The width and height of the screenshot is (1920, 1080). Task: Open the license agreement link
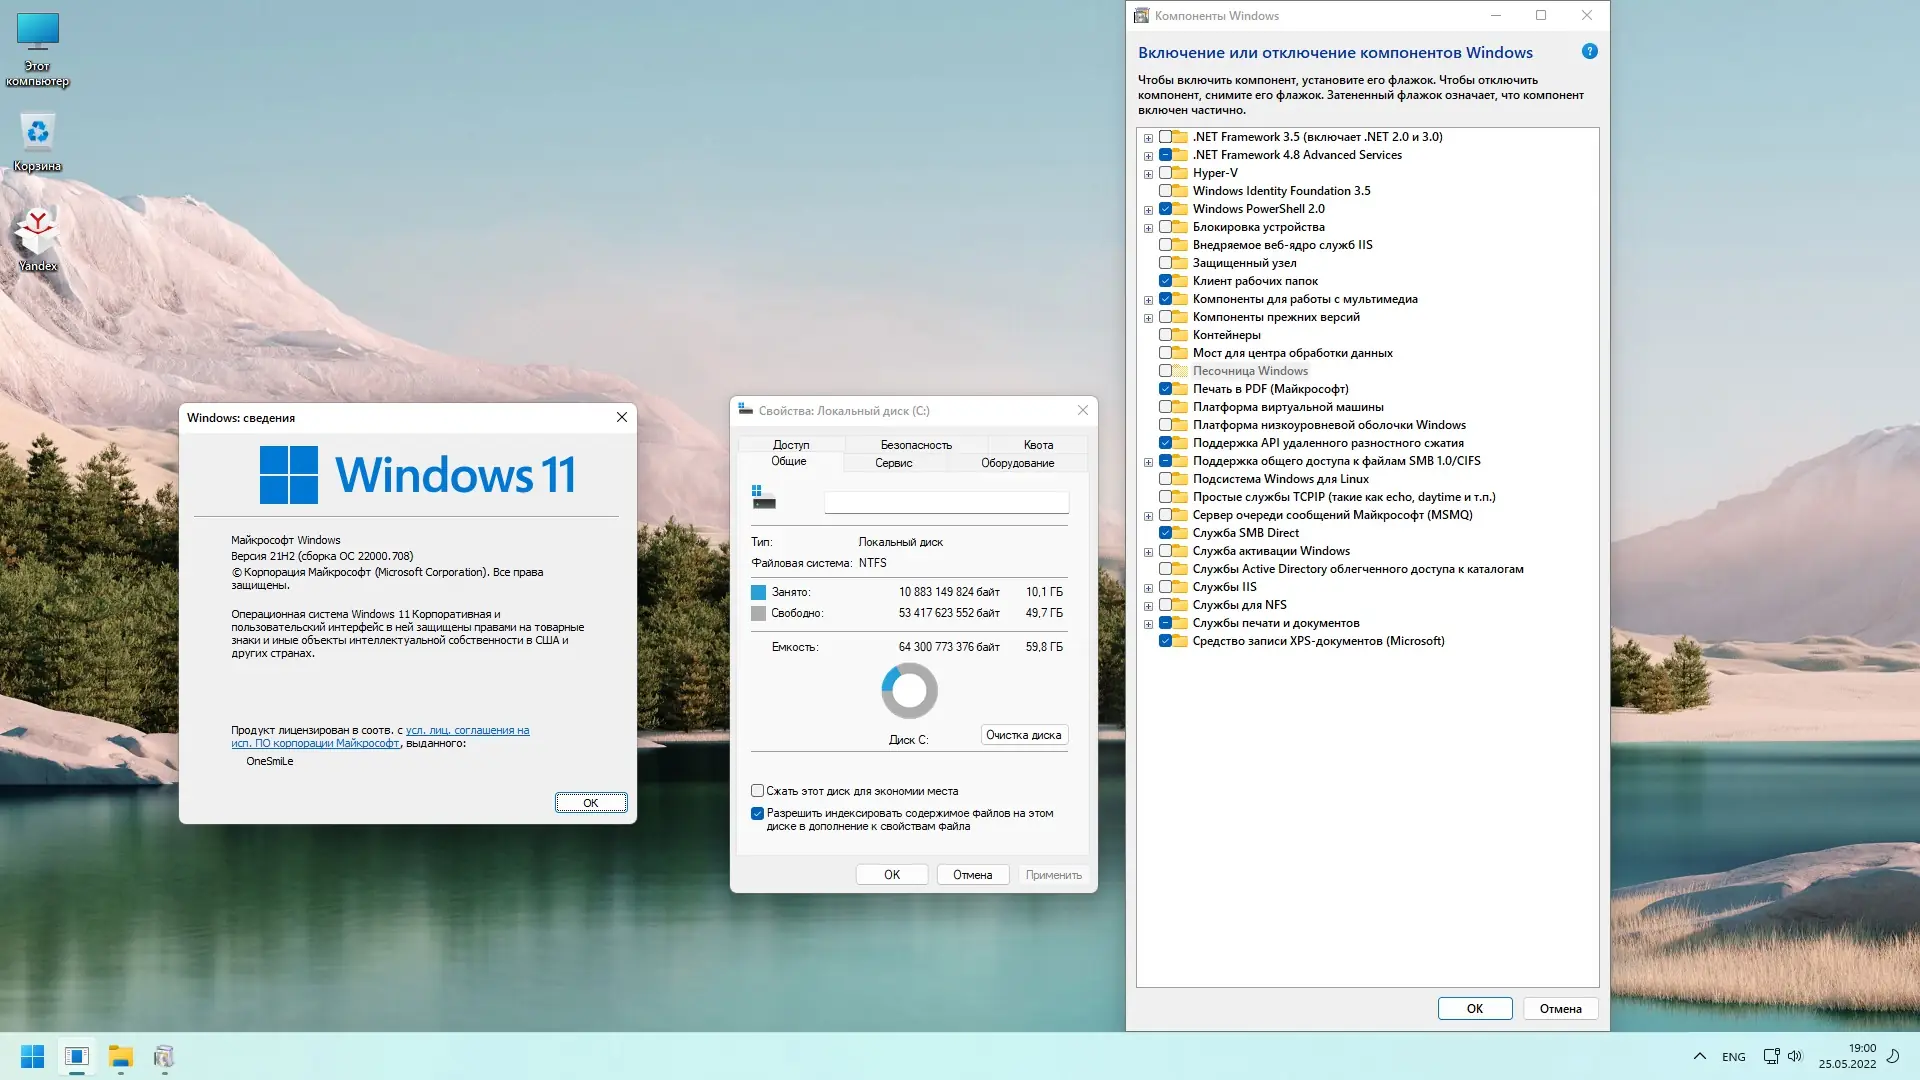467,731
